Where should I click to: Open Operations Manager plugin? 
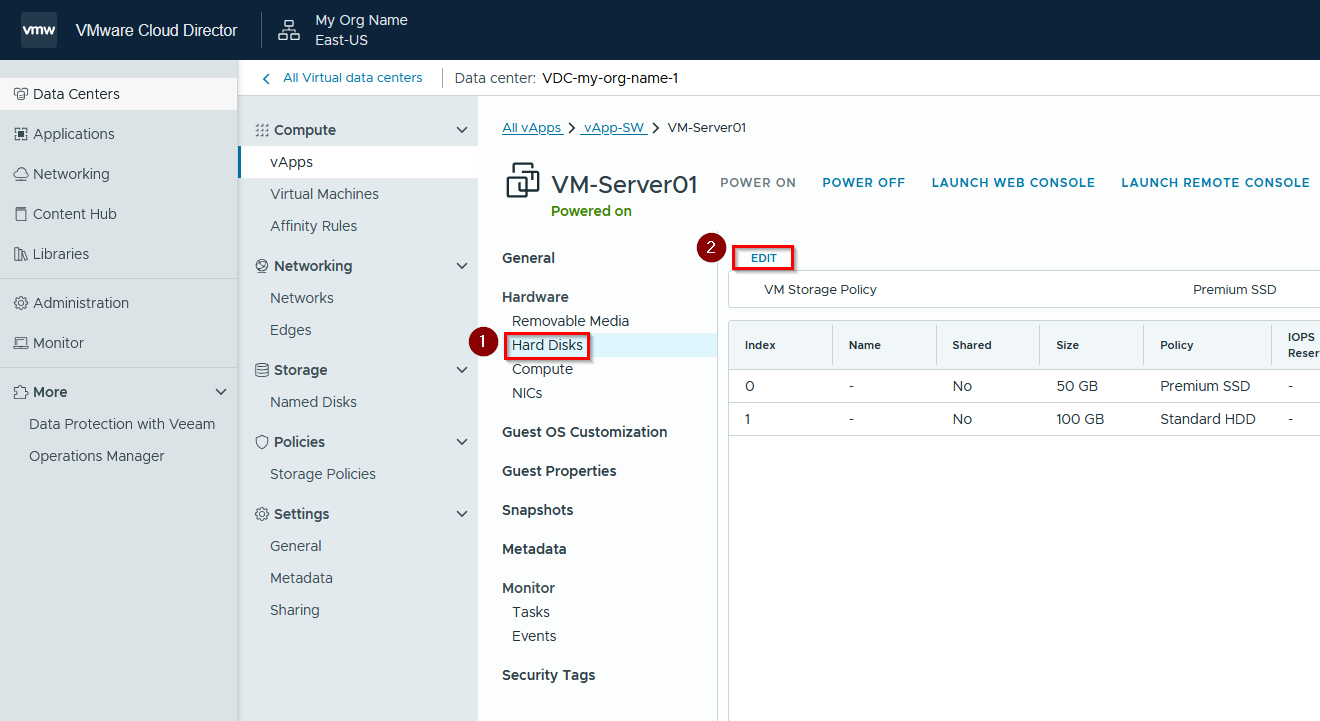(x=97, y=456)
